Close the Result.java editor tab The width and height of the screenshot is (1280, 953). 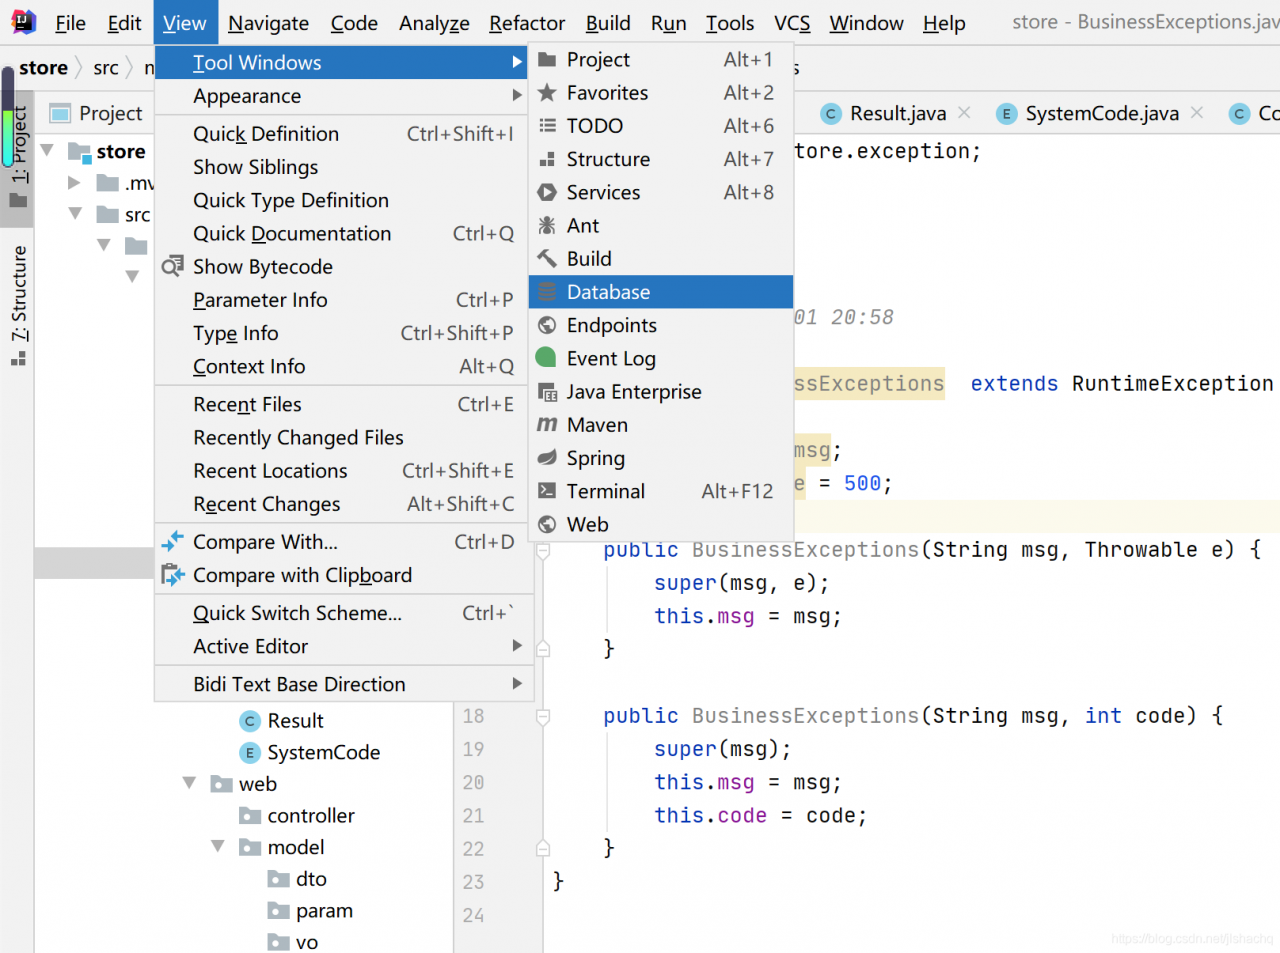[964, 113]
